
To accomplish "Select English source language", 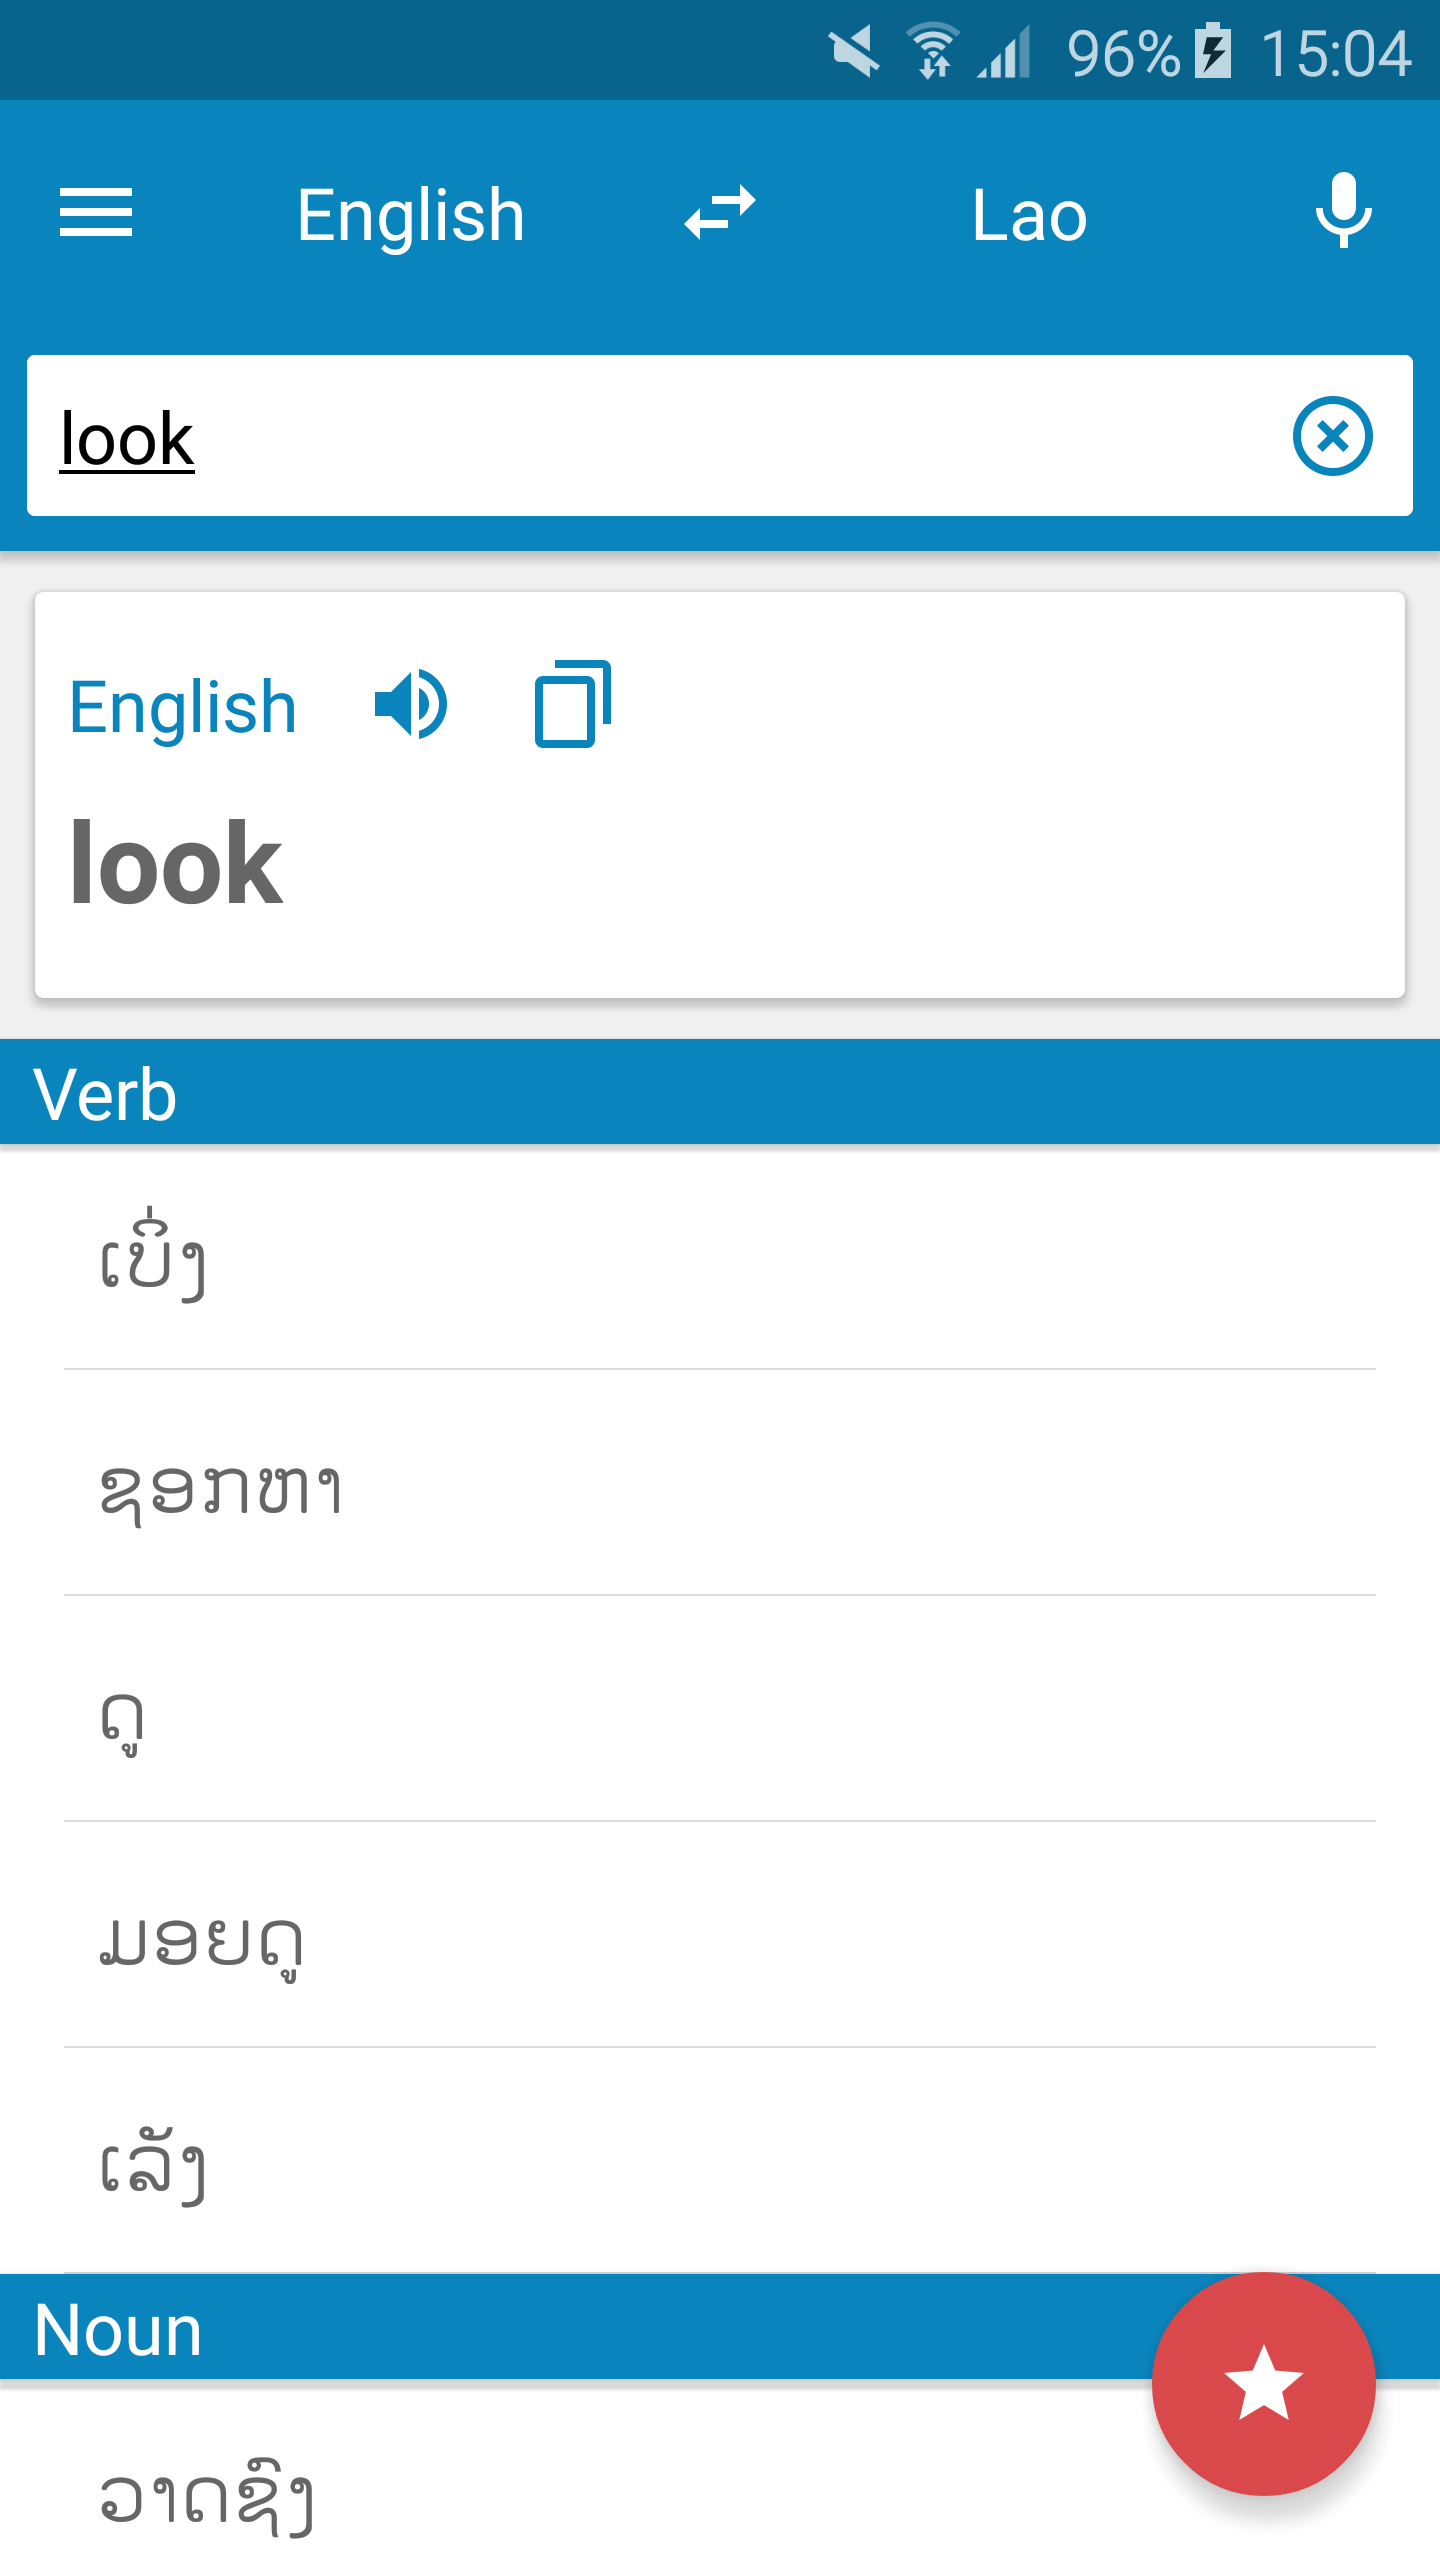I will pos(410,215).
